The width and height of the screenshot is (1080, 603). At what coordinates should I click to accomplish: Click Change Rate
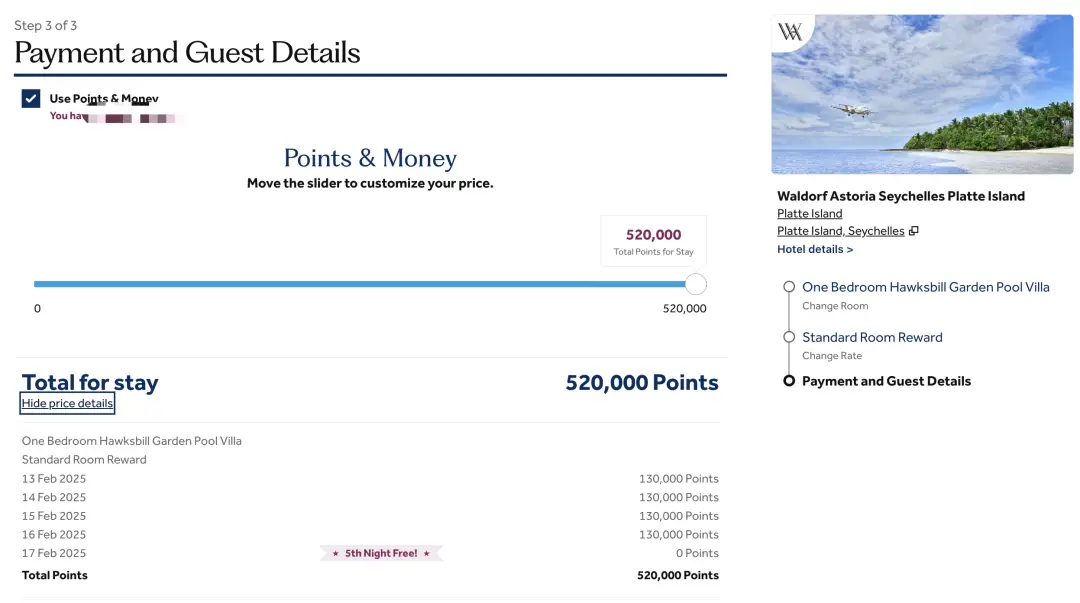pyautogui.click(x=831, y=356)
